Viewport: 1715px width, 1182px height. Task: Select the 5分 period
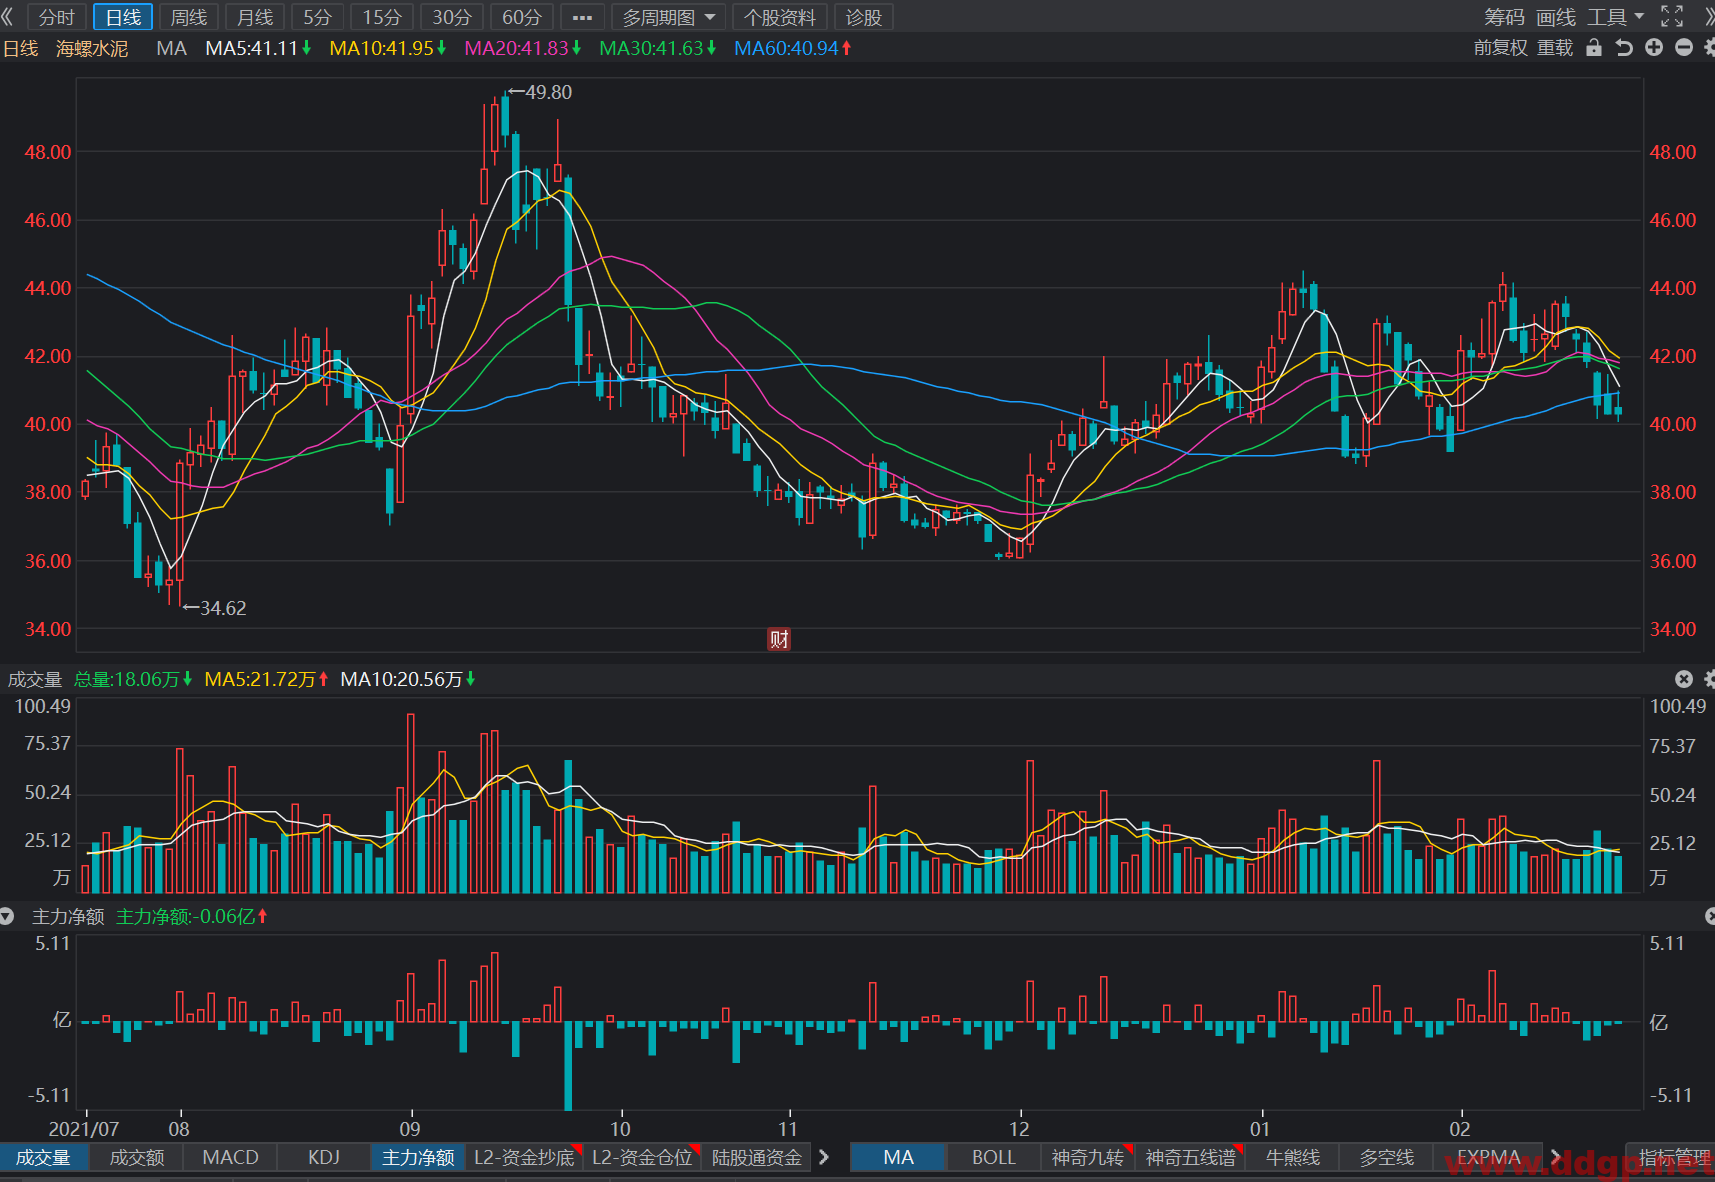318,17
